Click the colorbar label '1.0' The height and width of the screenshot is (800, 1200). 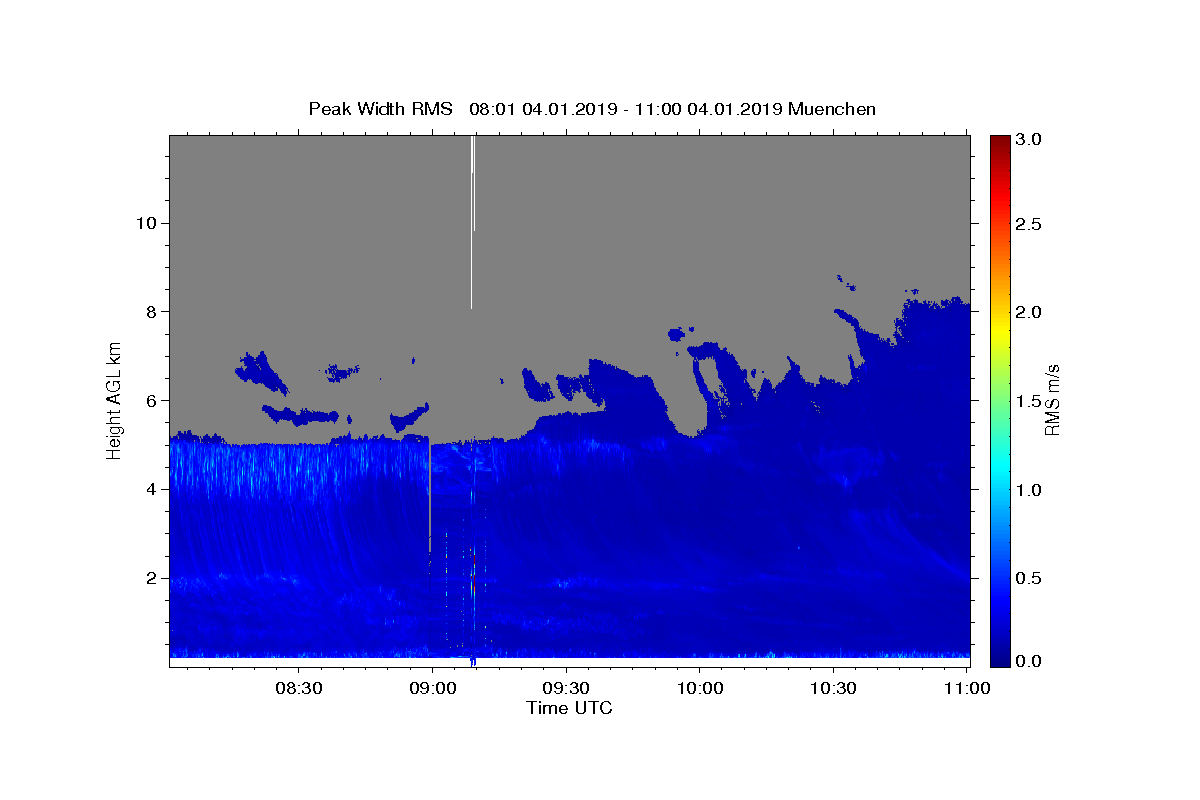pyautogui.click(x=1029, y=490)
